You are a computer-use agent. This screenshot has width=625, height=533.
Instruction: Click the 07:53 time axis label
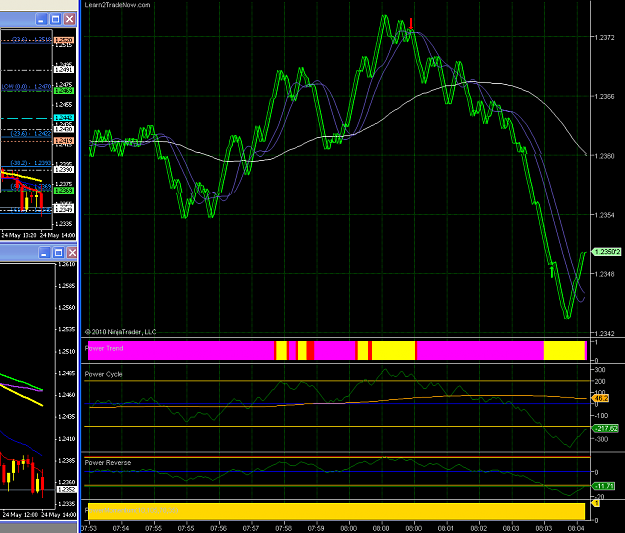click(88, 529)
